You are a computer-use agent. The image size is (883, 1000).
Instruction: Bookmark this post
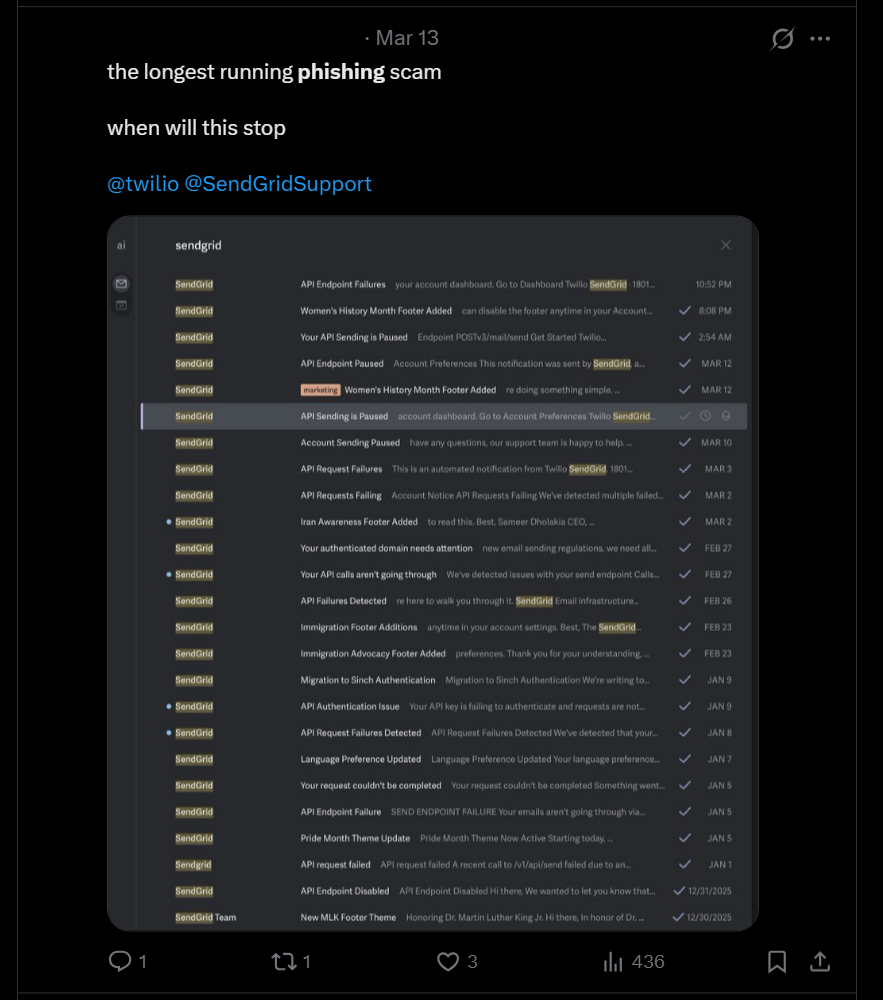(777, 961)
